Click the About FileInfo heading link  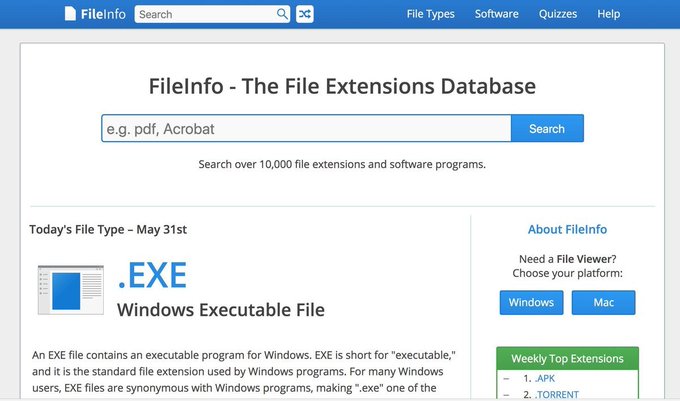click(x=567, y=229)
